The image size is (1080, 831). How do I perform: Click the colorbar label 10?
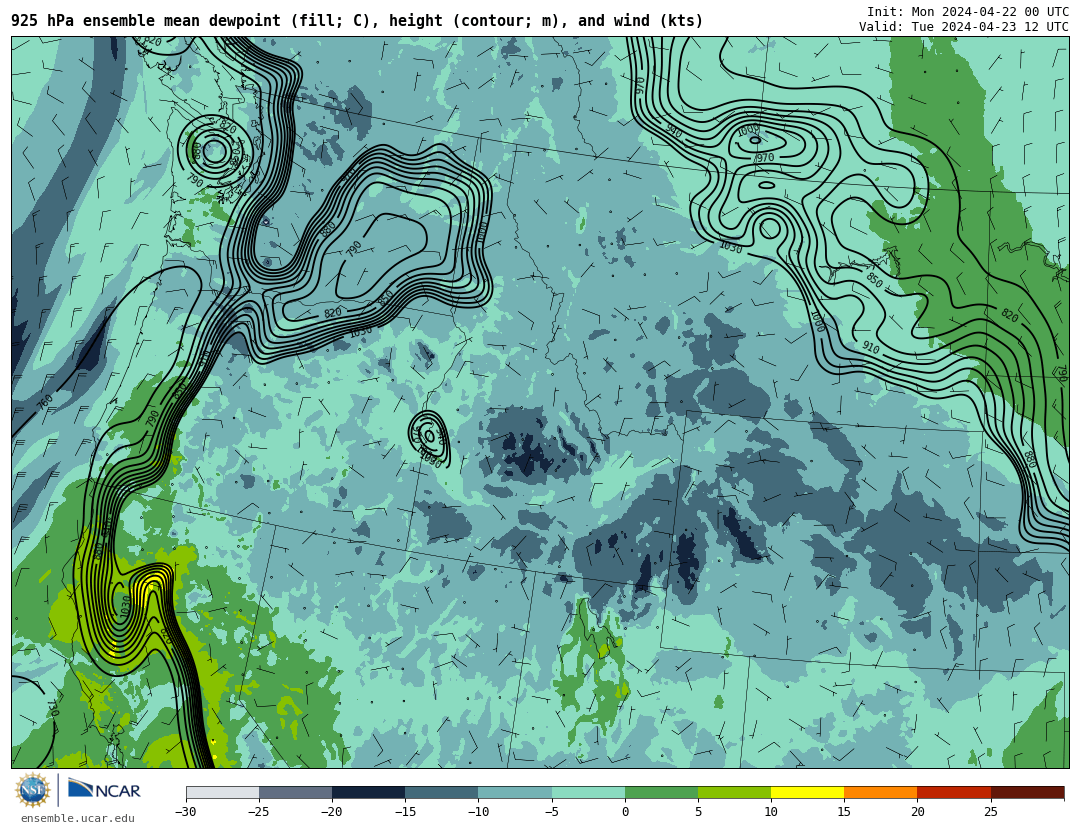coord(771,812)
